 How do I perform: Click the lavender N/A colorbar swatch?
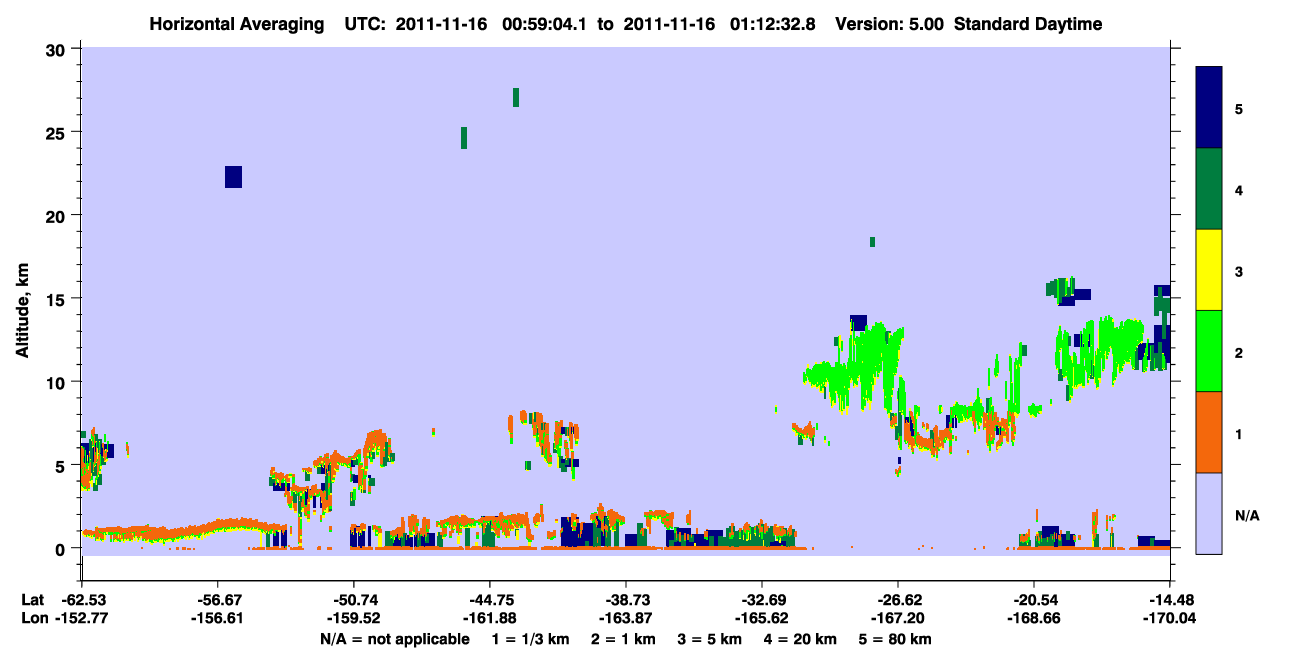tap(1209, 513)
